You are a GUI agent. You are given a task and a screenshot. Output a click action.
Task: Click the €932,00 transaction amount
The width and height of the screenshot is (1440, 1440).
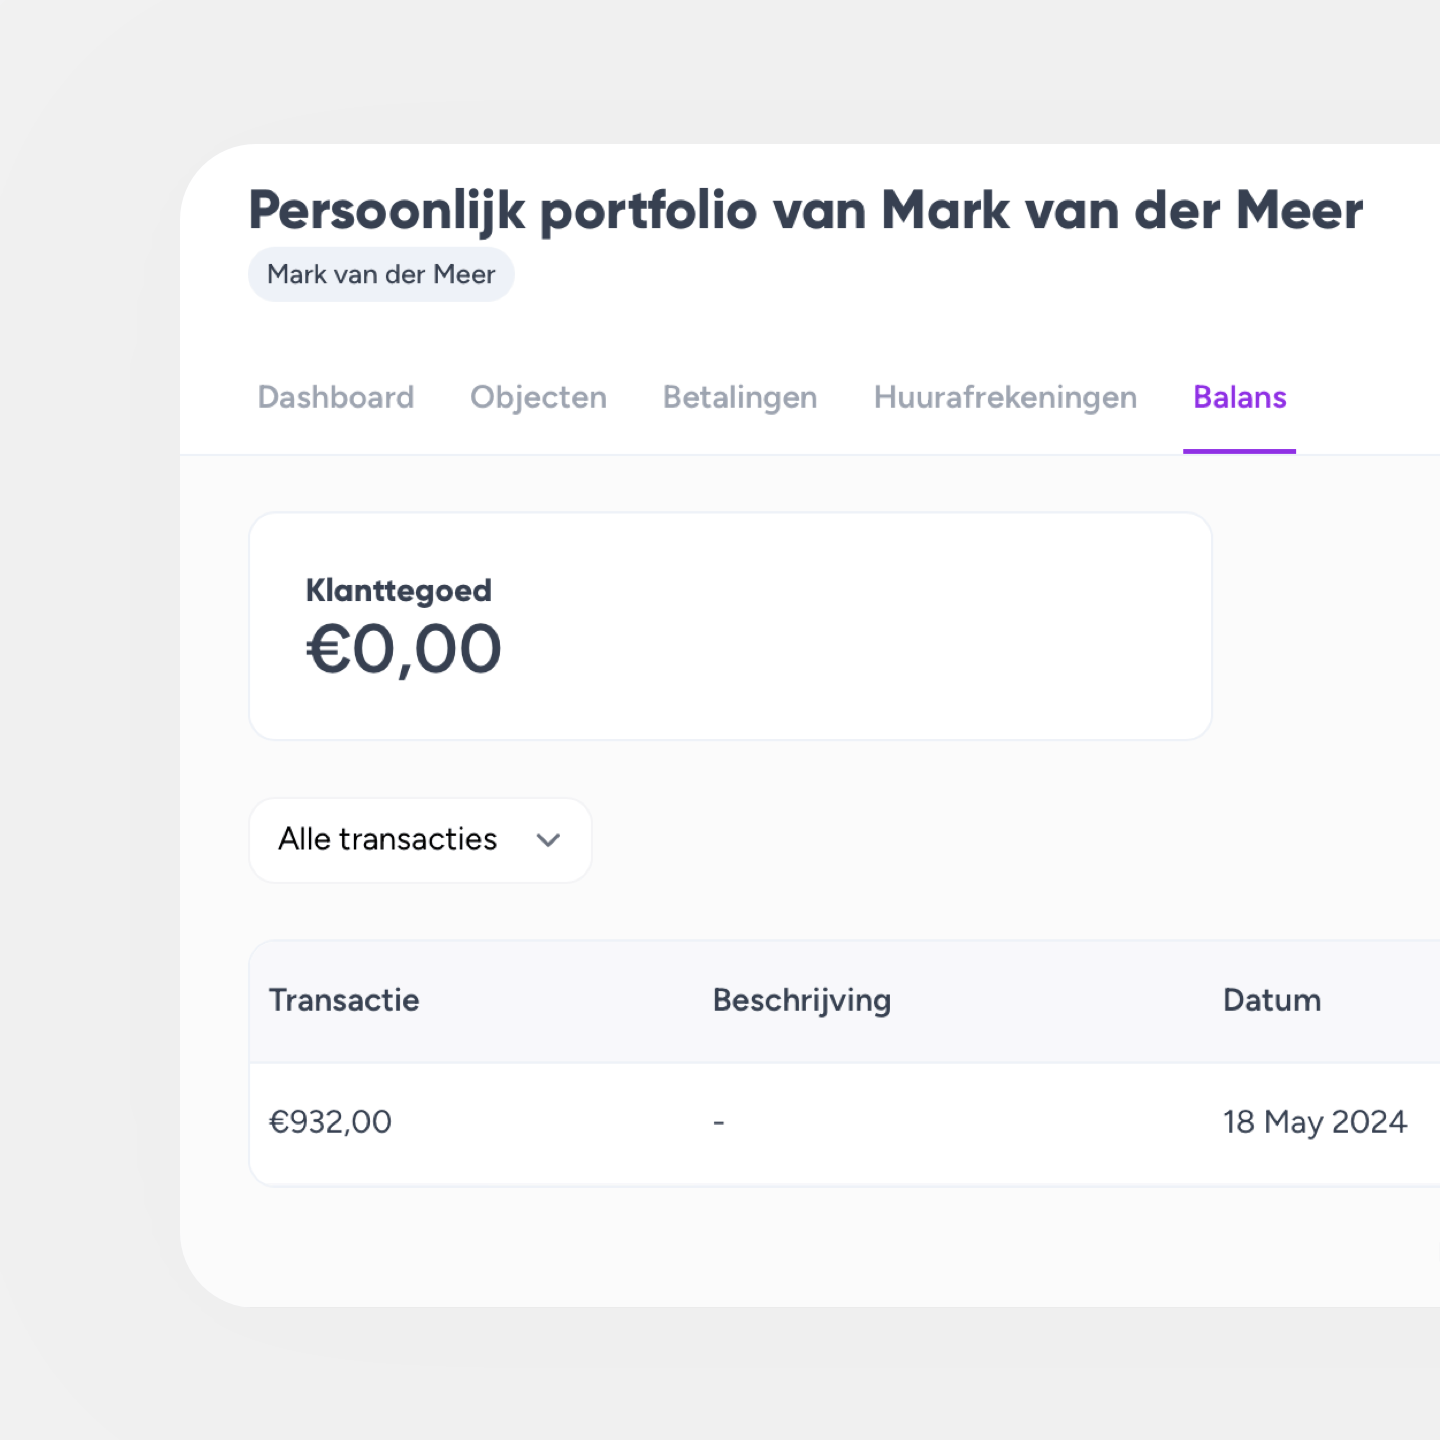(x=330, y=1122)
